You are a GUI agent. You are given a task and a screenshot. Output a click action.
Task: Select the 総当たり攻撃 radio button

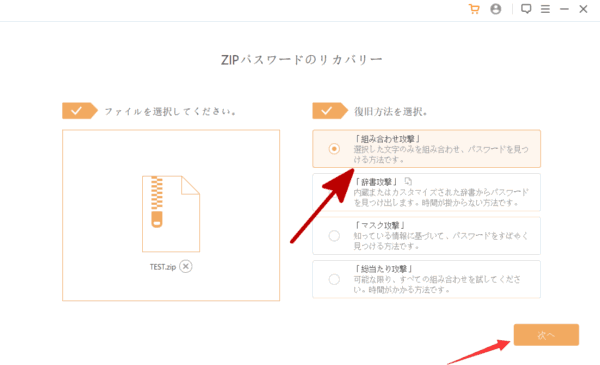[x=334, y=279]
